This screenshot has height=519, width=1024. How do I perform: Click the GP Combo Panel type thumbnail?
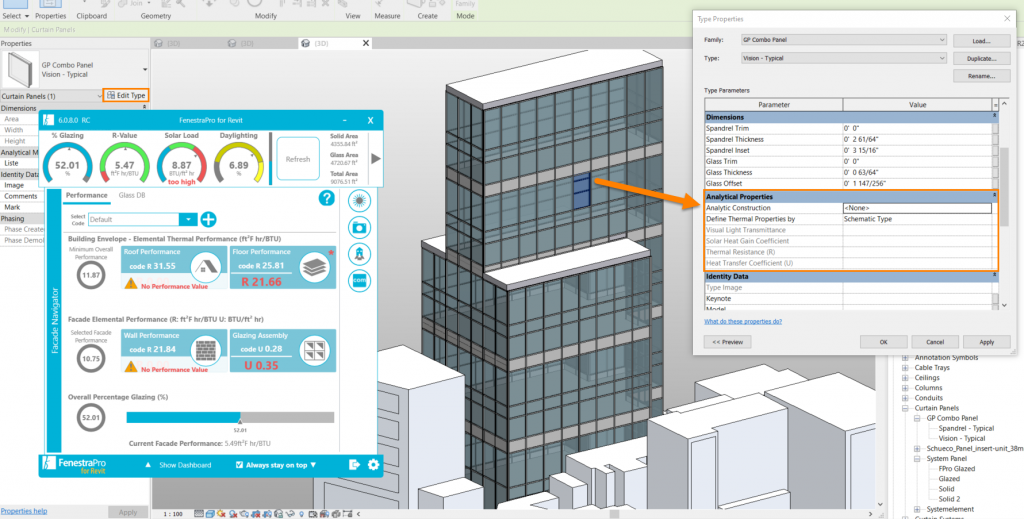[x=20, y=69]
